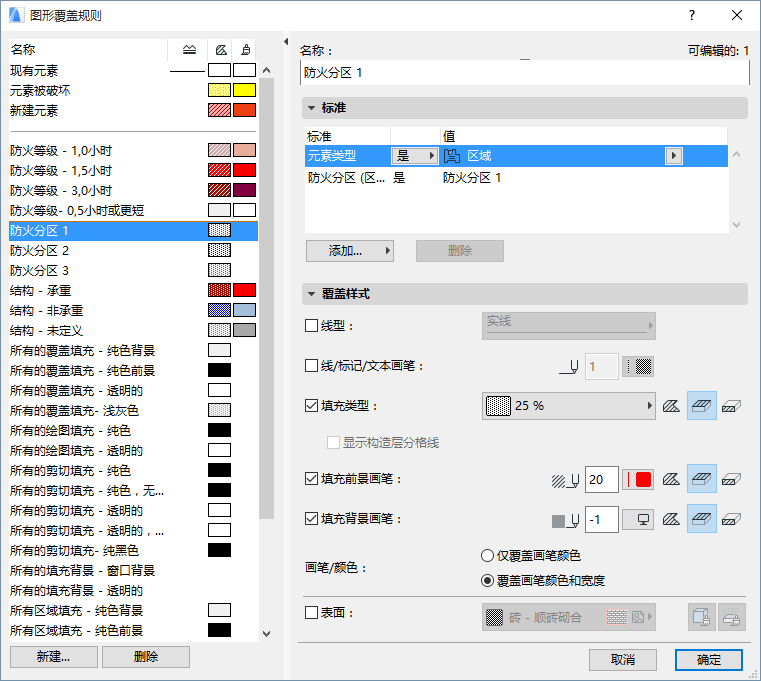Enable the 表面 checkbox

tap(311, 613)
